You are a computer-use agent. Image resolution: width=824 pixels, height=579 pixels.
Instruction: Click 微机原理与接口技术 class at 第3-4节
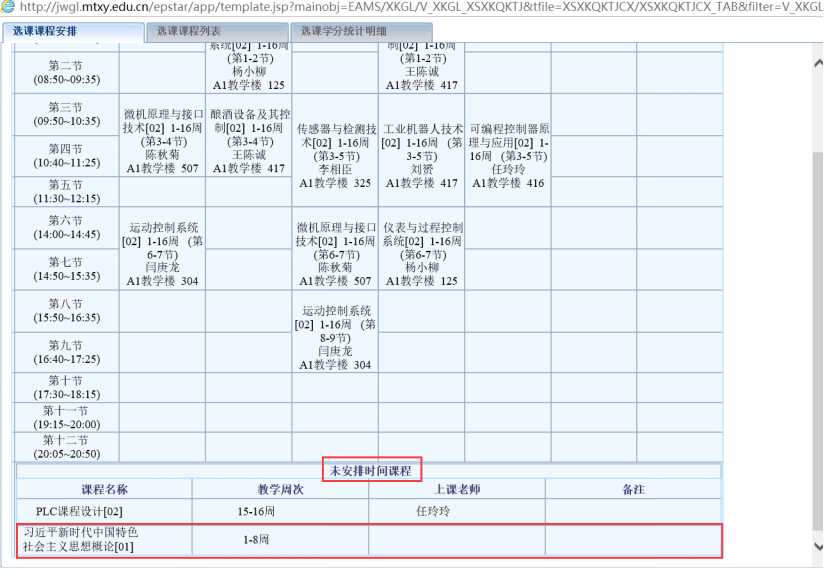162,142
